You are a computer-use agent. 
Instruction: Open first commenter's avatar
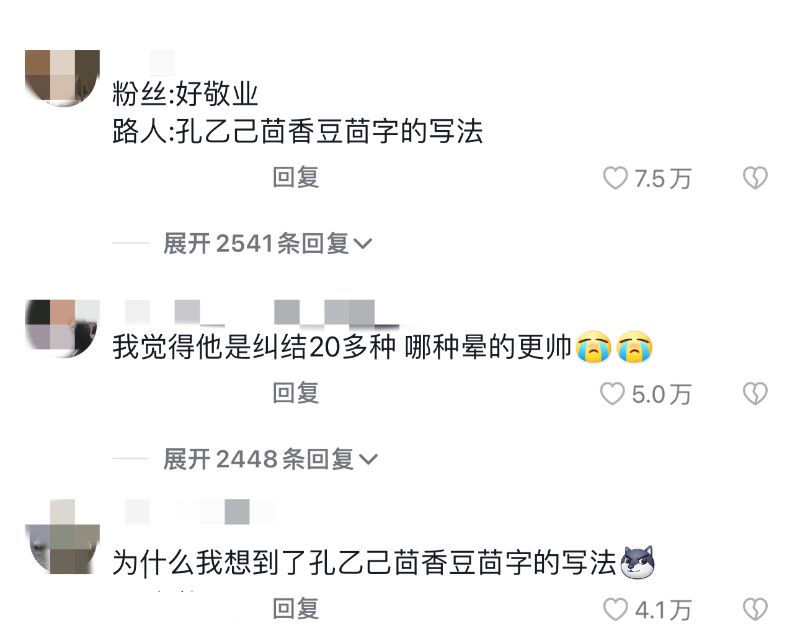pos(62,78)
